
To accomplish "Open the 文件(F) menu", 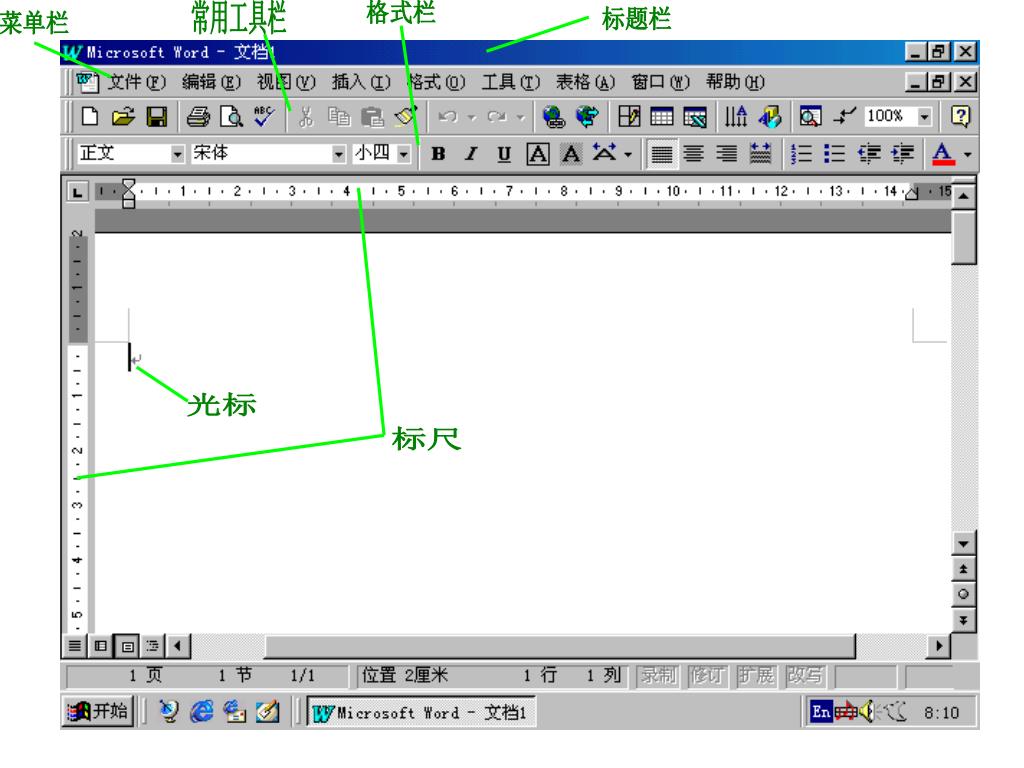I will [137, 82].
